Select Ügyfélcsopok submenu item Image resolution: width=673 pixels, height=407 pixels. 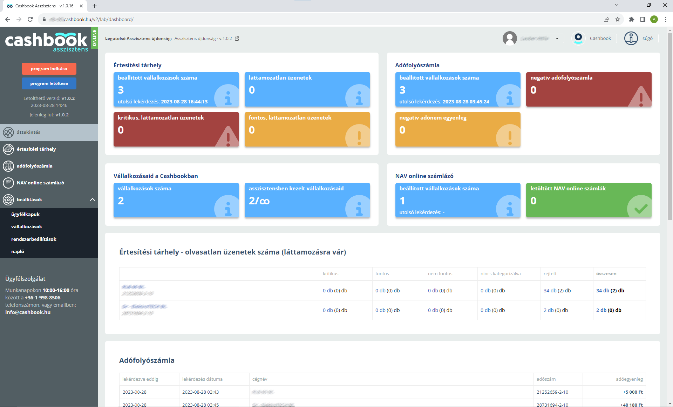tap(26, 214)
